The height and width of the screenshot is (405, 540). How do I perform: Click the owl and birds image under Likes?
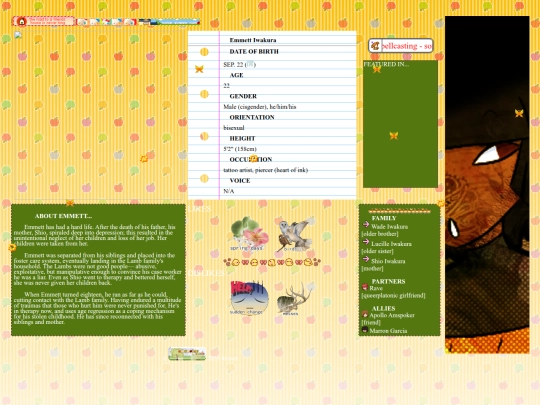(x=296, y=234)
